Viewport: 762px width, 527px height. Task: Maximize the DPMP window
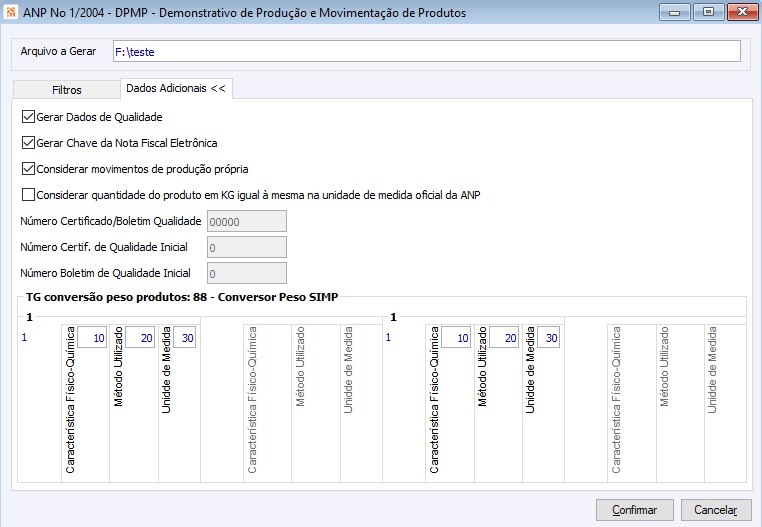(x=708, y=12)
